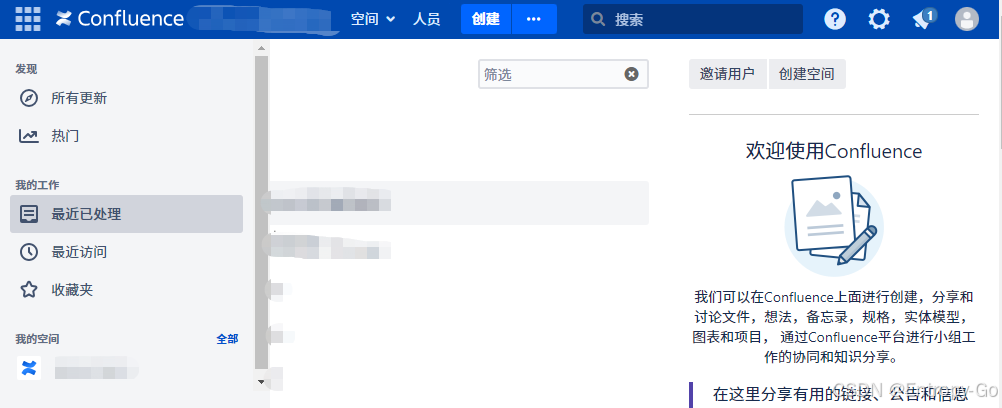The image size is (1002, 408).
Task: Click sidebar scrollbar up arrow
Action: click(261, 48)
